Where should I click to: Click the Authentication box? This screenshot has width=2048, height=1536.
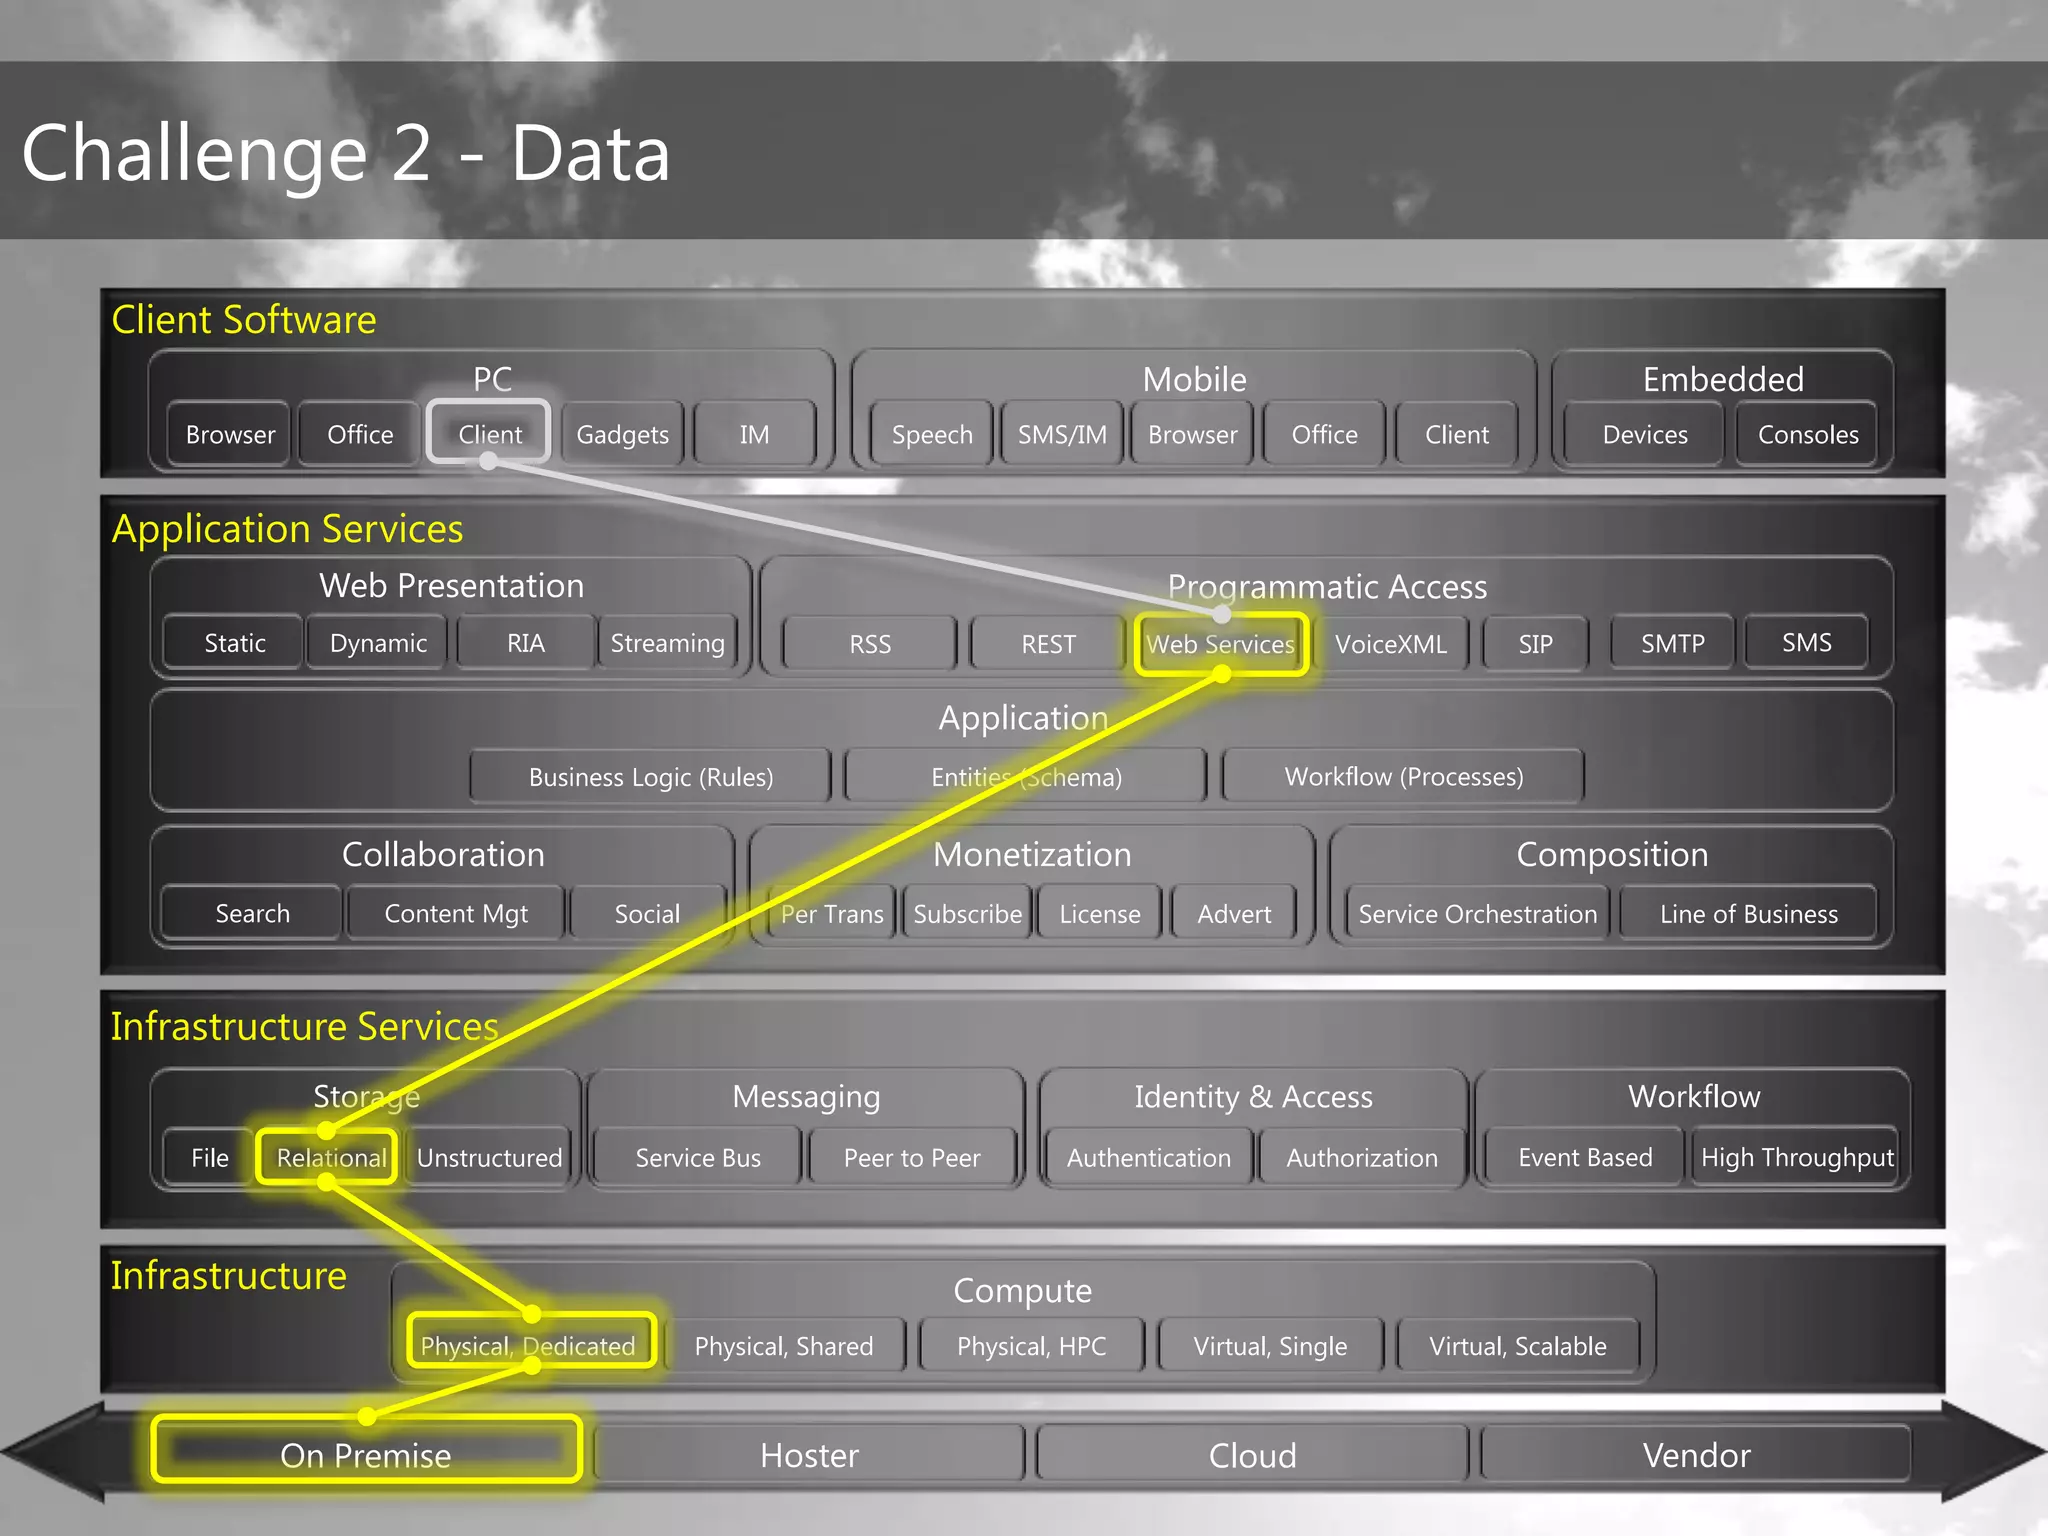pyautogui.click(x=1148, y=1157)
